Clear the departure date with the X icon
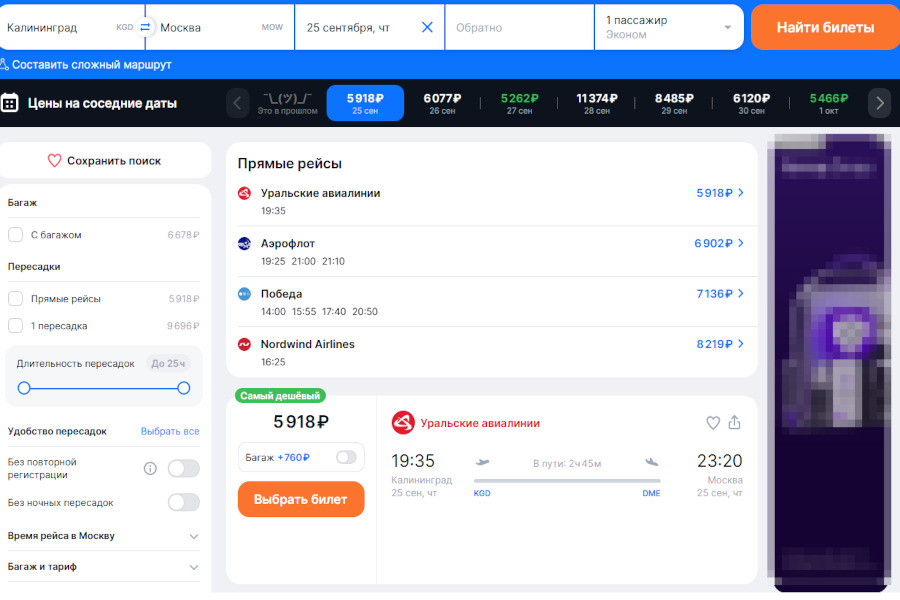This screenshot has height=600, width=900. click(427, 27)
